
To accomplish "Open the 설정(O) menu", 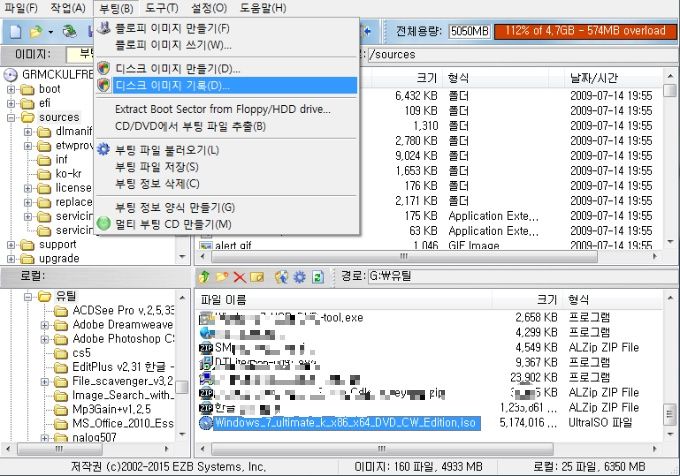I will coord(209,8).
